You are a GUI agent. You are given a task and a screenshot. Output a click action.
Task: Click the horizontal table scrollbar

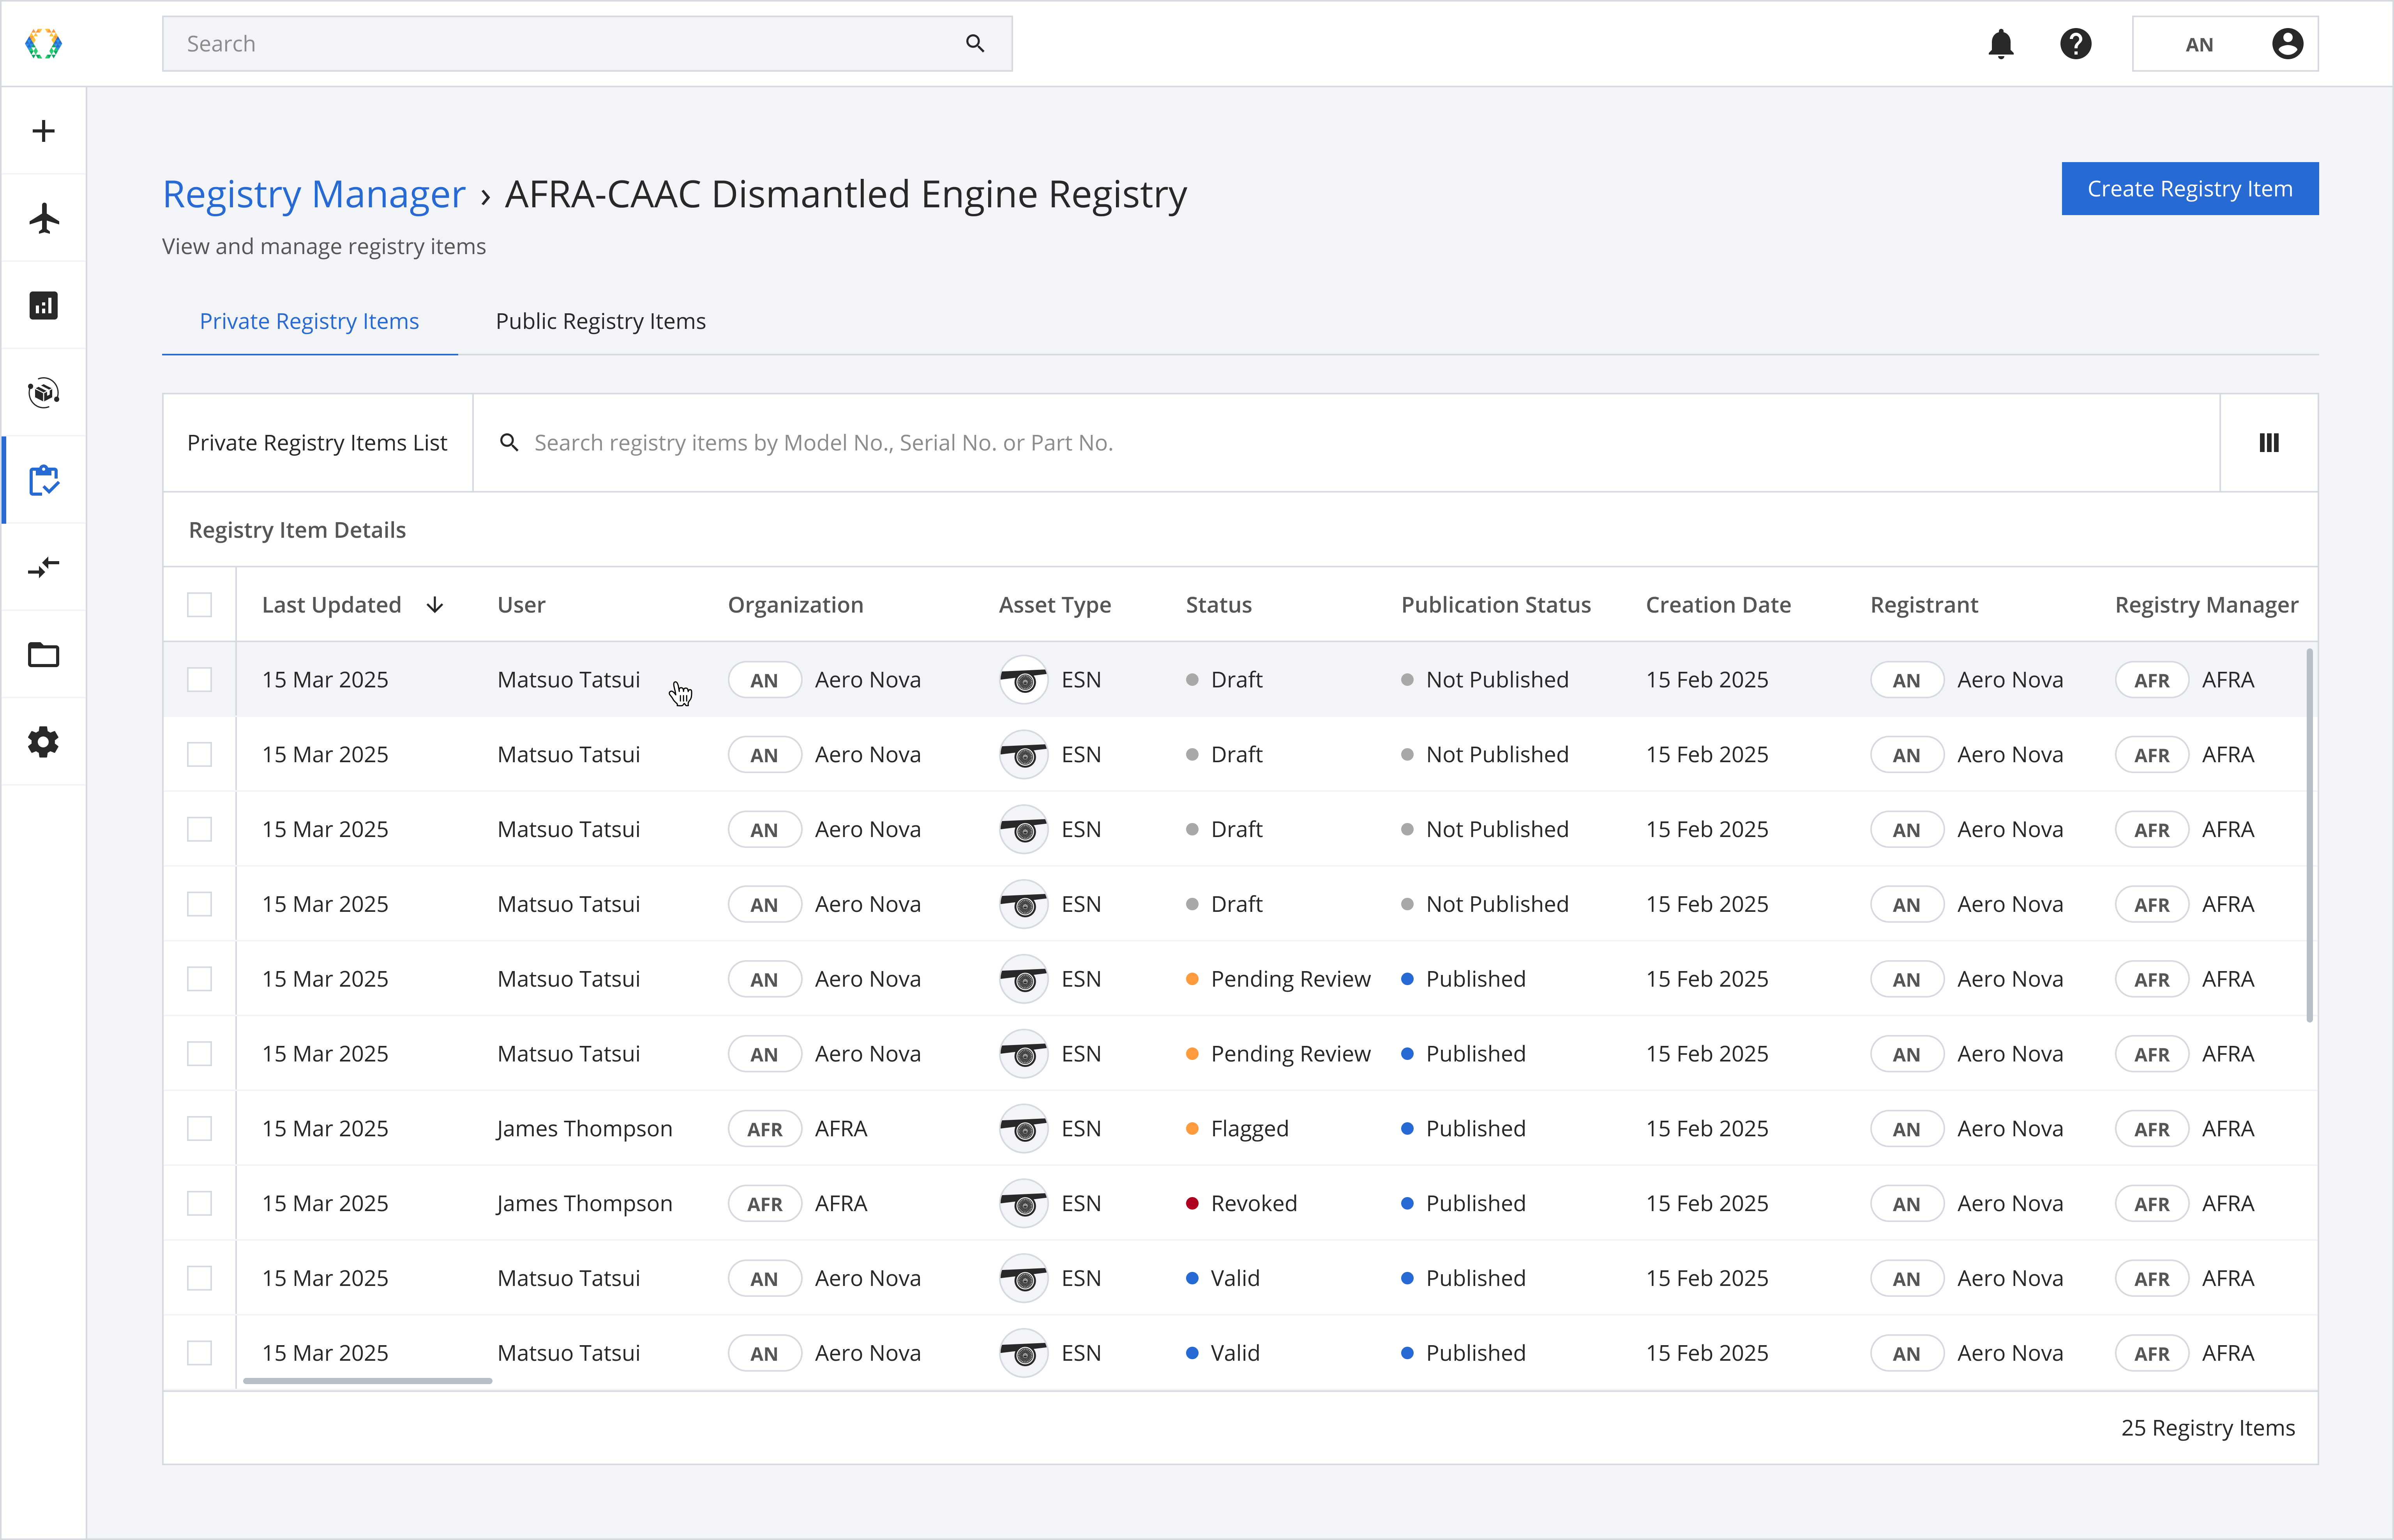[x=367, y=1381]
